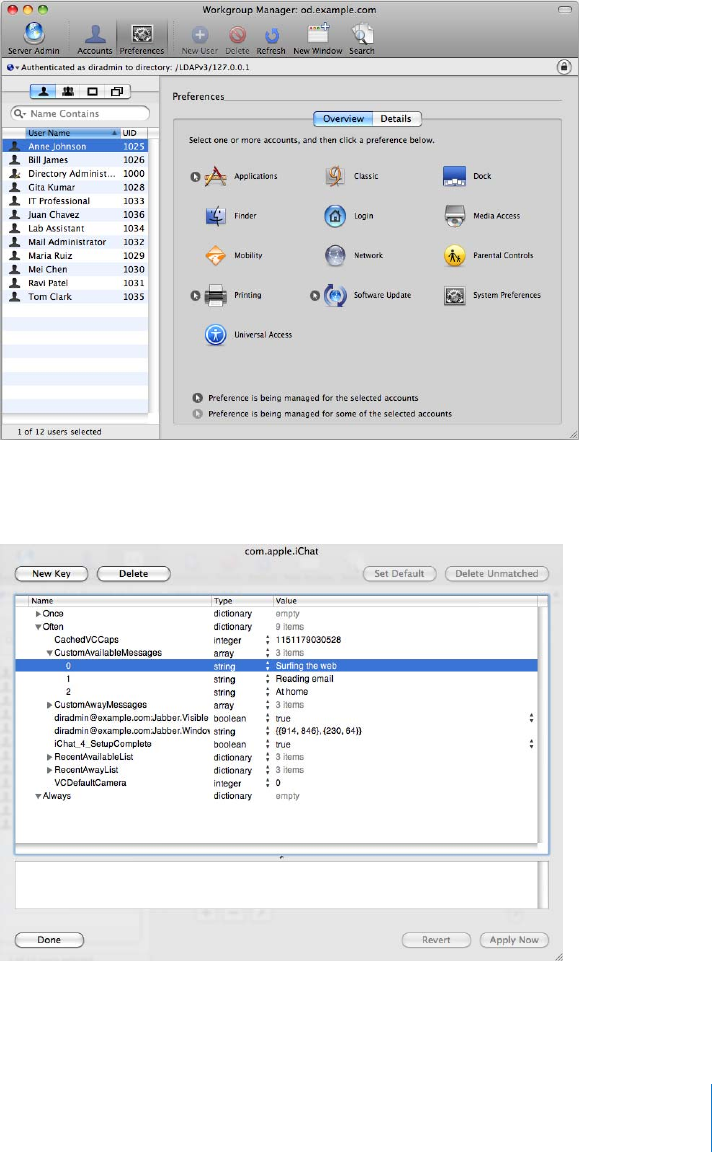Collapse the Always dictionary
The height and width of the screenshot is (1152, 712).
(38, 796)
